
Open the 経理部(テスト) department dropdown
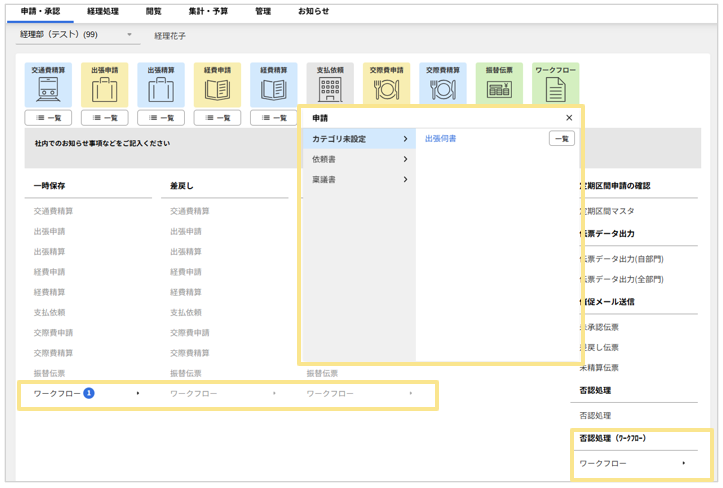pyautogui.click(x=75, y=35)
